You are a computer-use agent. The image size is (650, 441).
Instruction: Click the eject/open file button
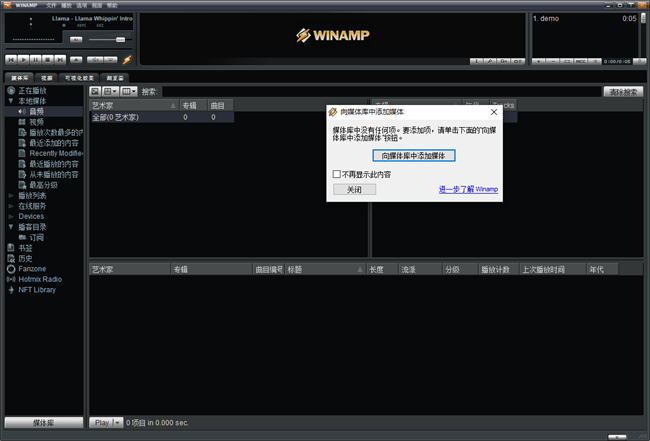(x=75, y=60)
